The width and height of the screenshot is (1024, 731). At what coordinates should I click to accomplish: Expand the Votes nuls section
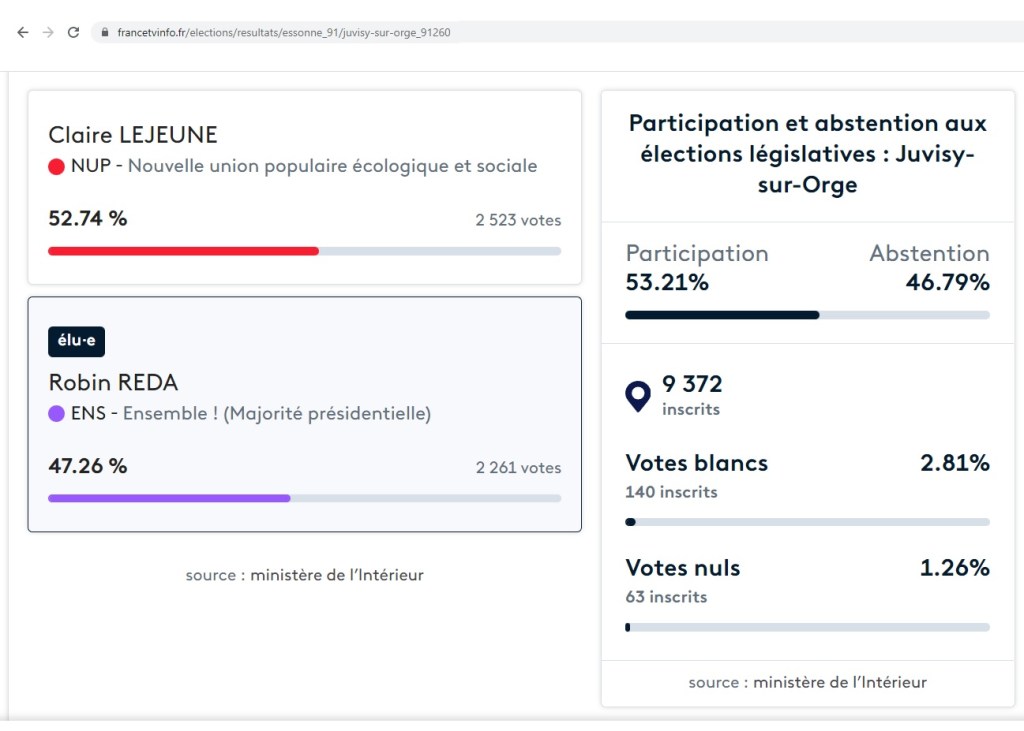pyautogui.click(x=683, y=568)
